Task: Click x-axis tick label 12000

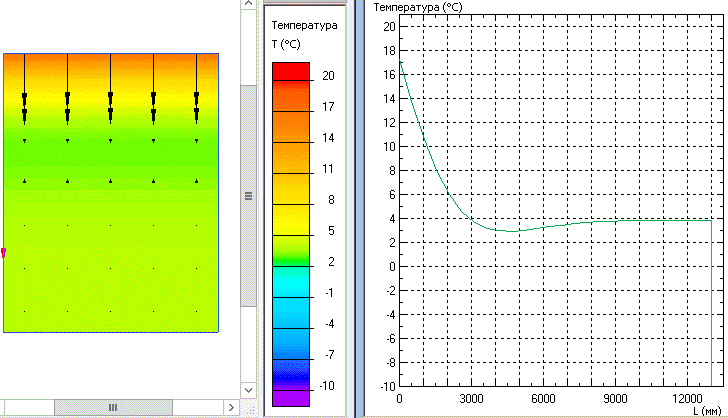Action: (687, 398)
